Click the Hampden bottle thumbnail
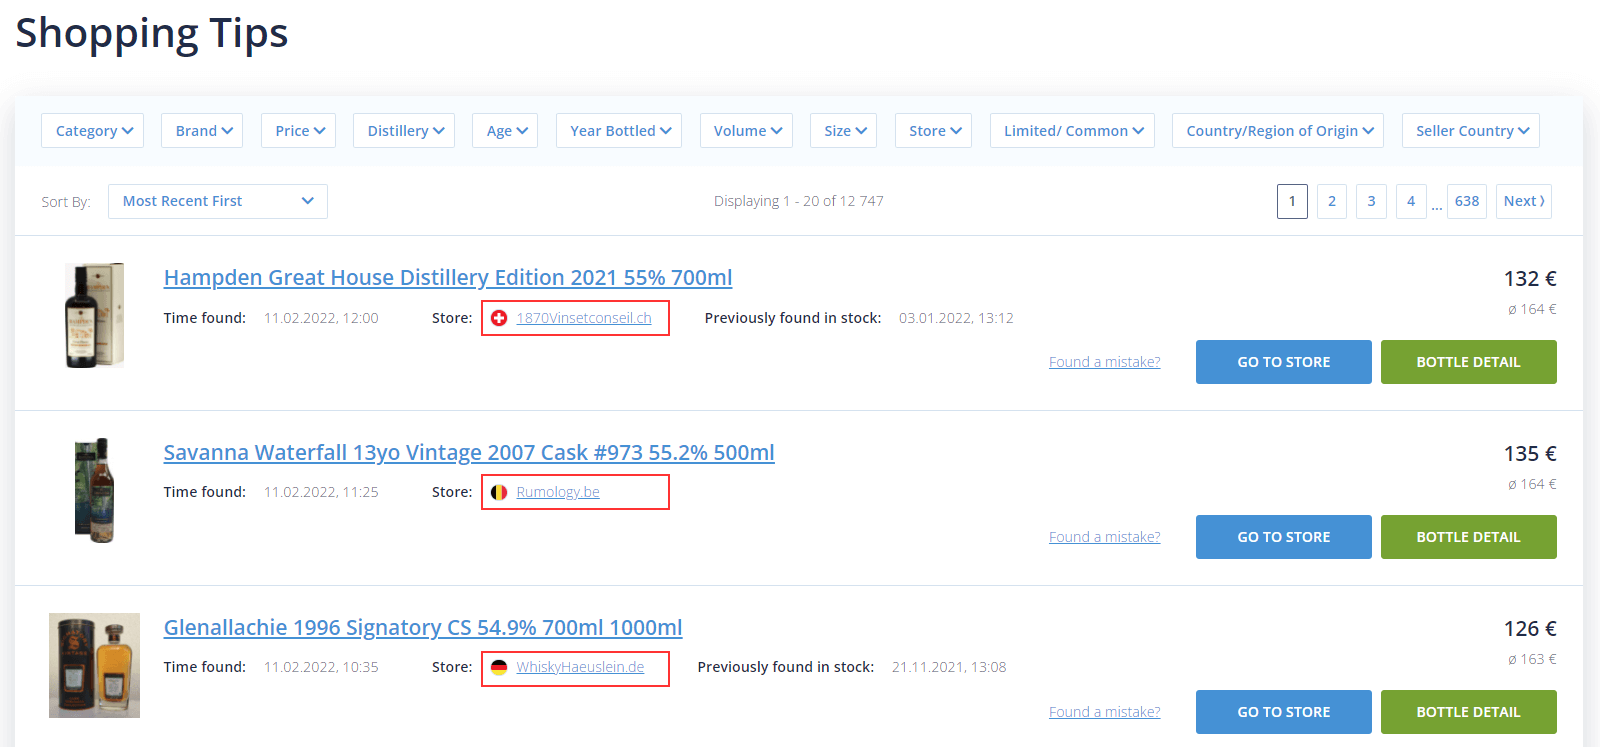 coord(95,316)
